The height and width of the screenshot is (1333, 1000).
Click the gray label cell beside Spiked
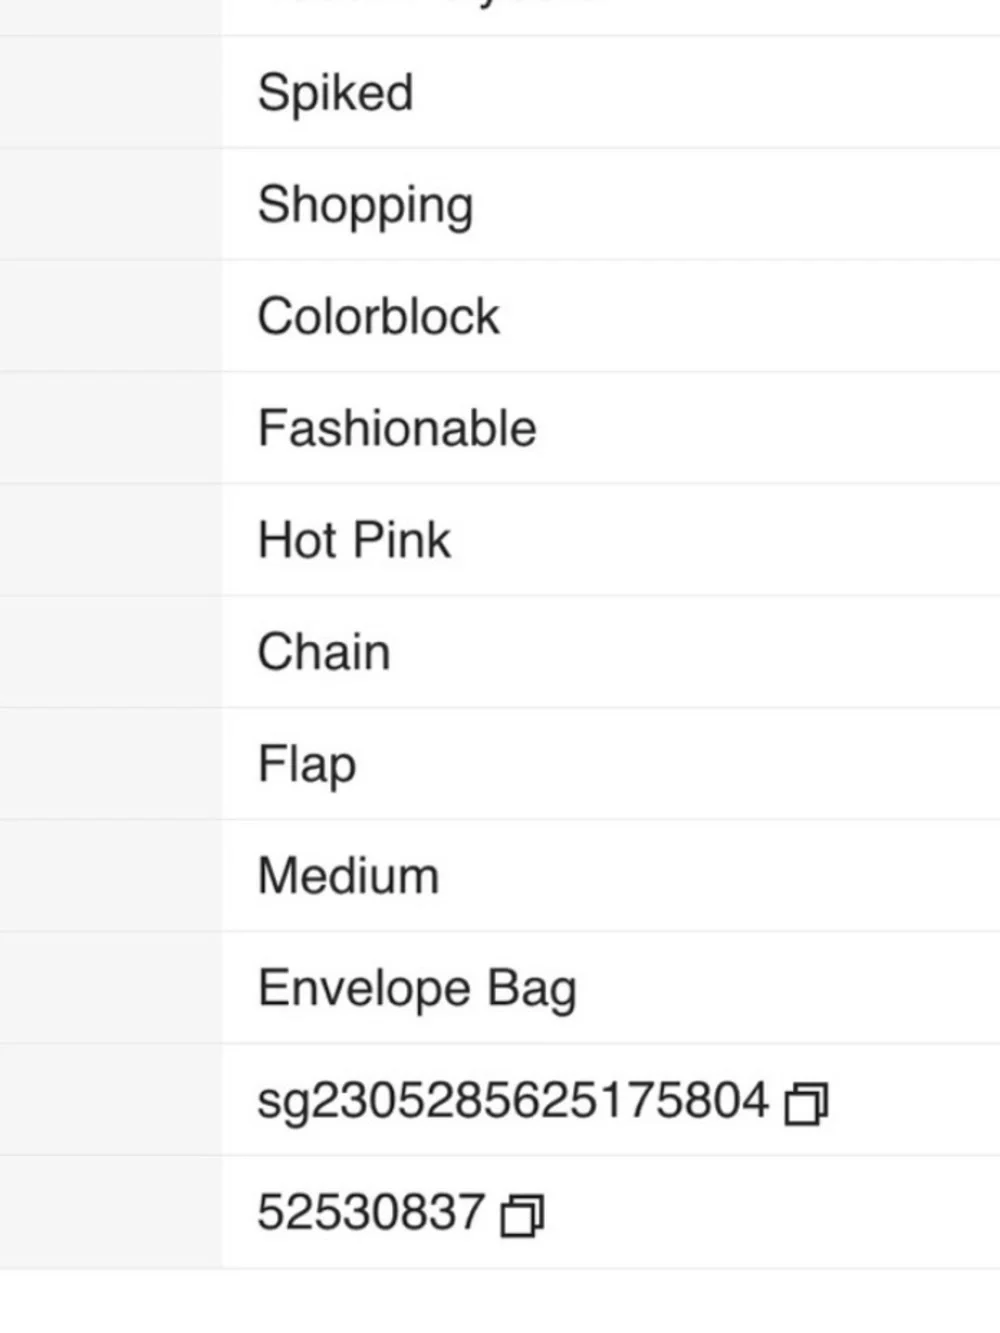110,92
